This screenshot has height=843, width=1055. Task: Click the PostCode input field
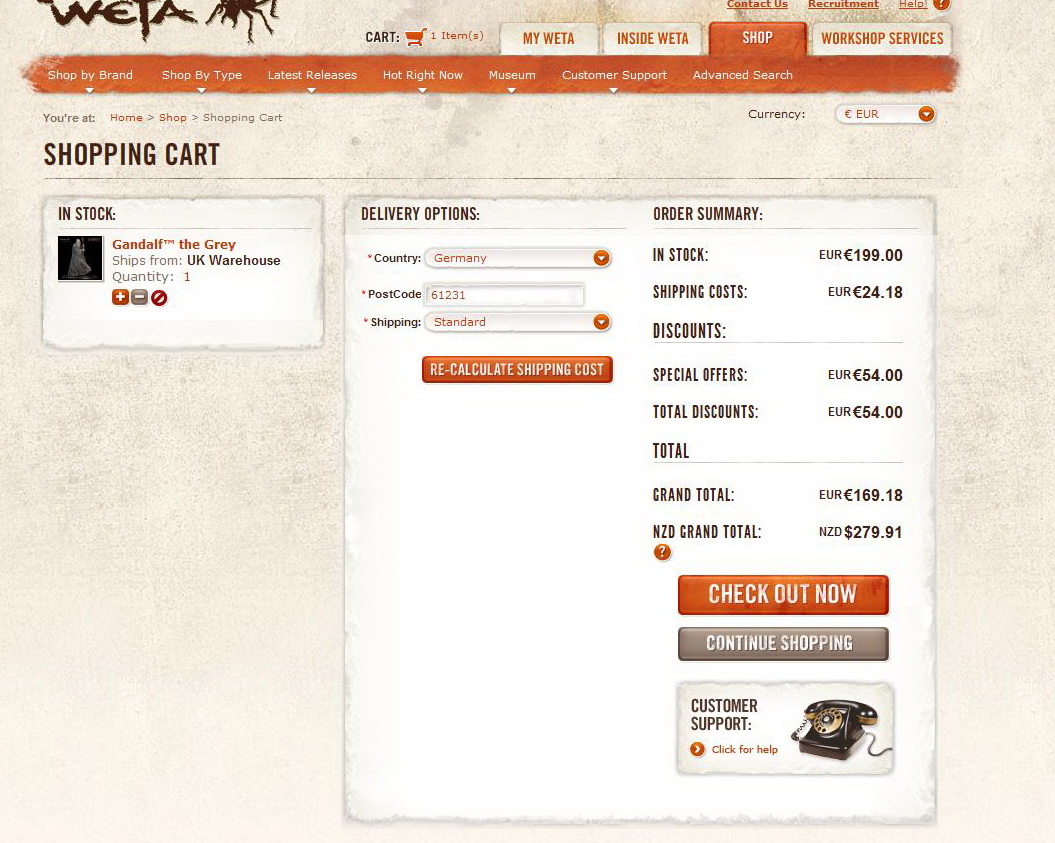tap(504, 295)
